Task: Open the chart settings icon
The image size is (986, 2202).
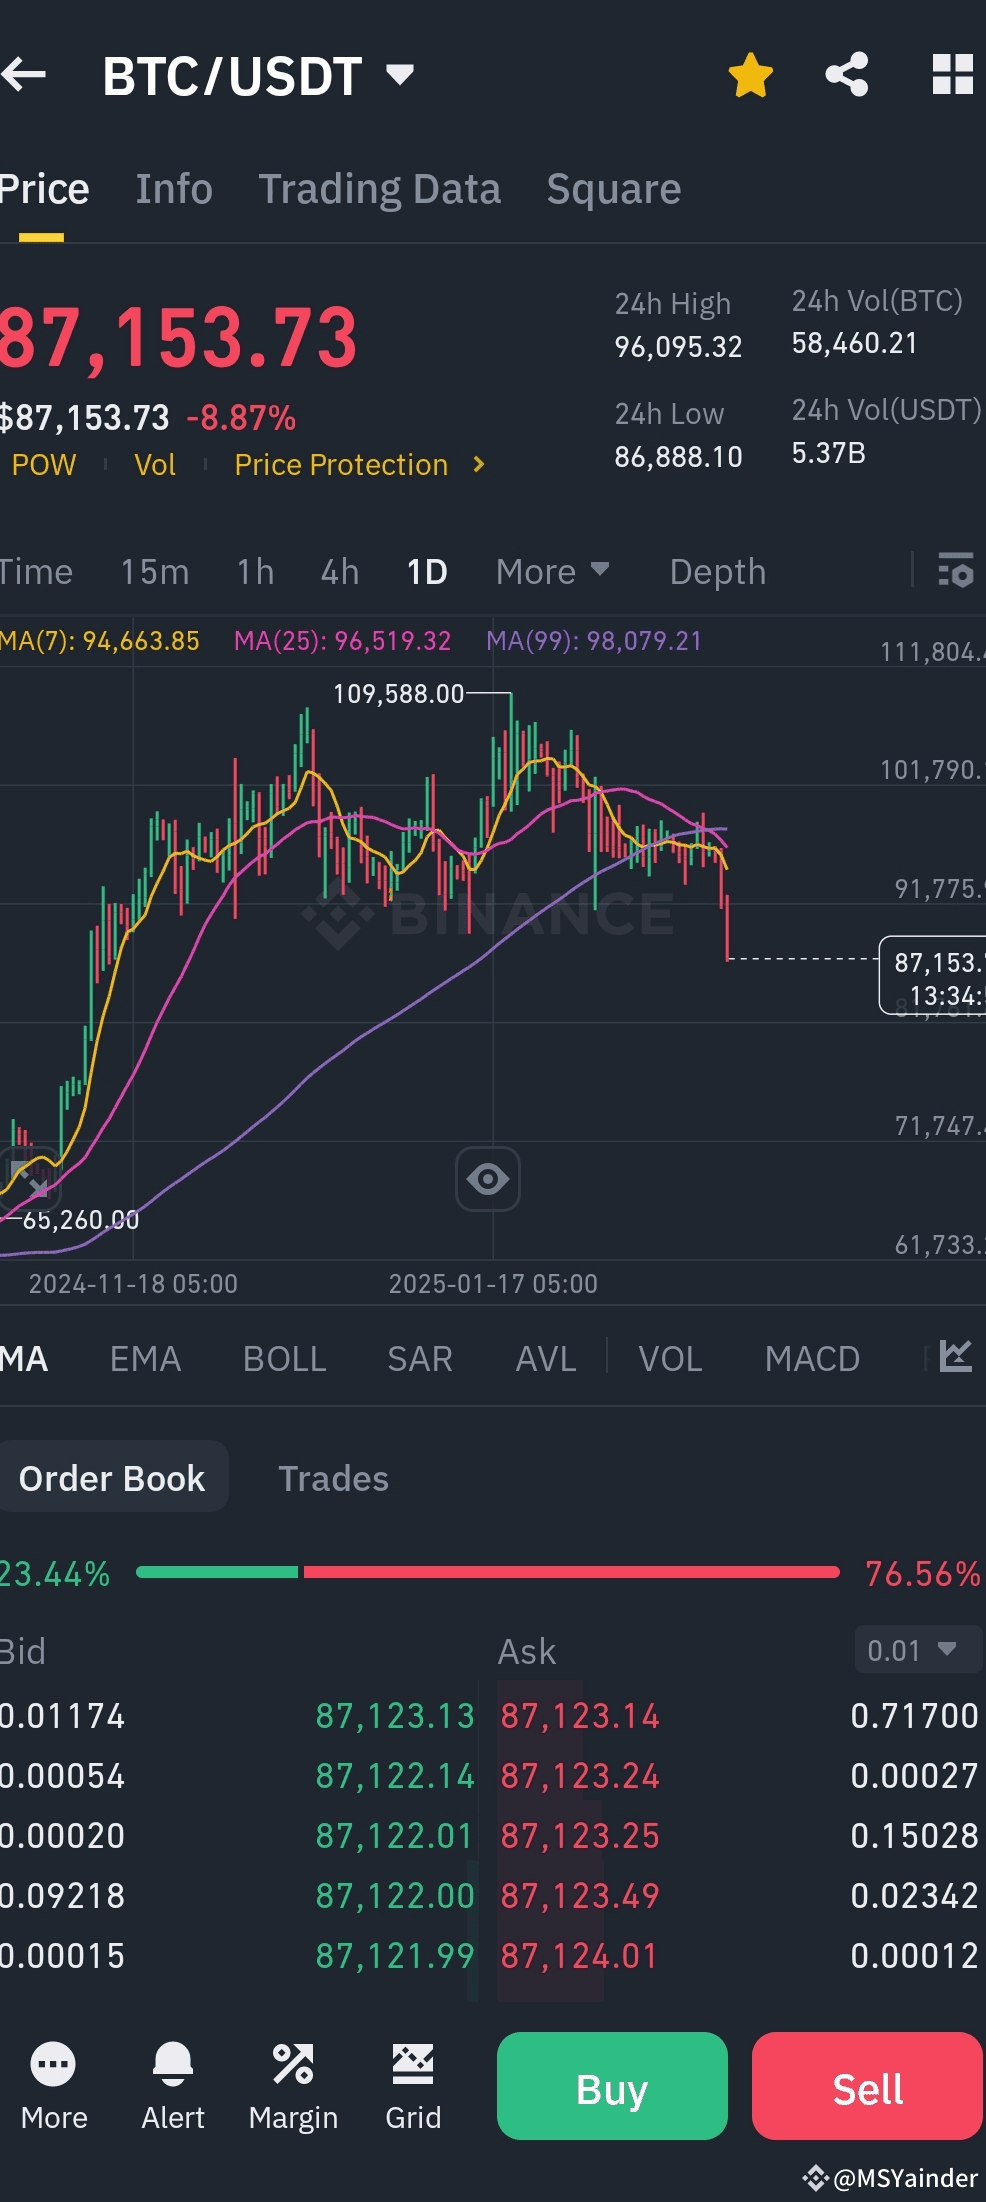Action: click(x=956, y=571)
